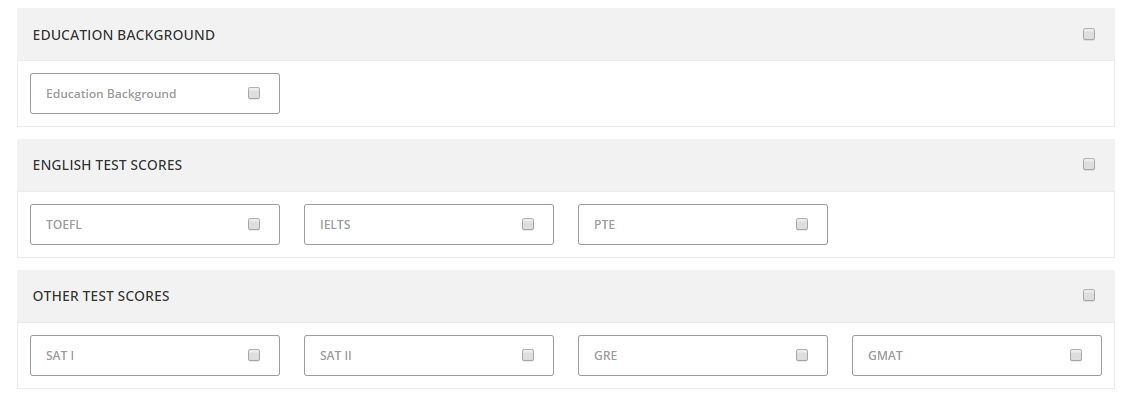Screen dimensions: 1125x394
Task: Toggle the PTE checkbox
Action: 802,224
